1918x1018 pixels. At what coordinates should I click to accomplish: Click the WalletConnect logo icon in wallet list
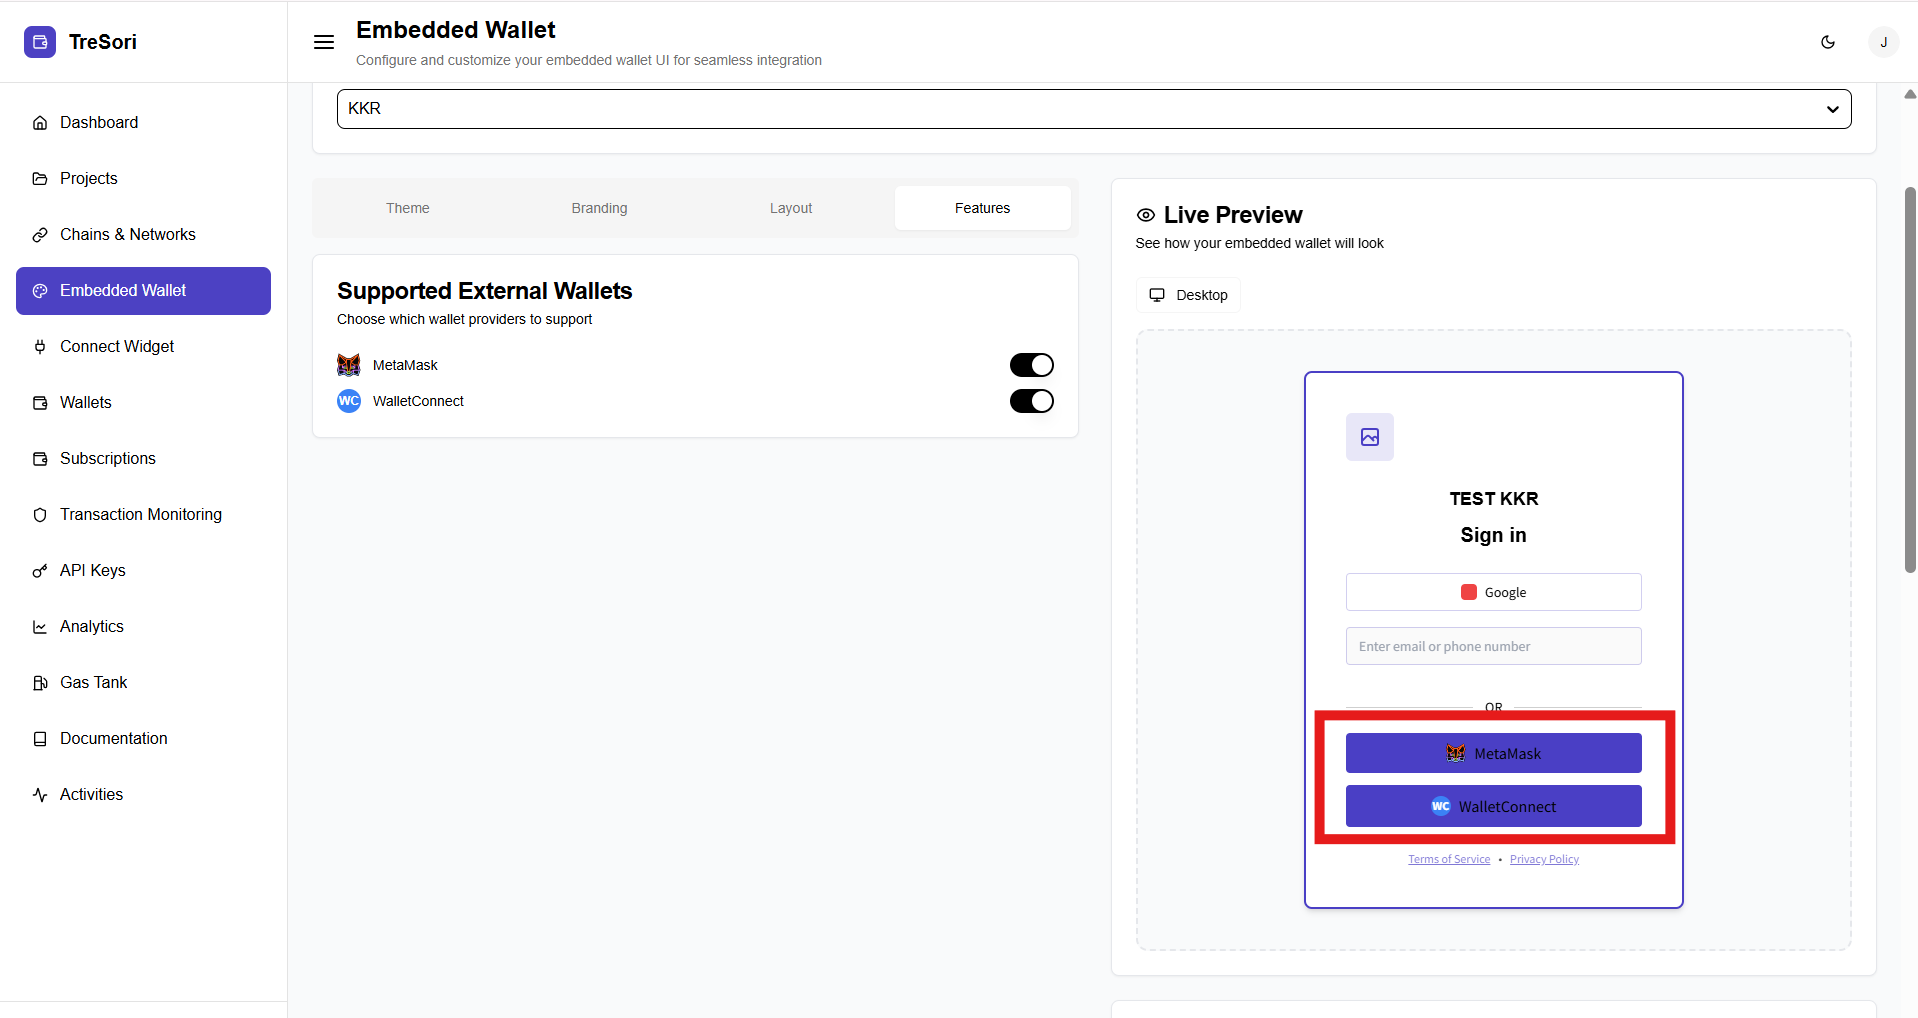click(349, 401)
